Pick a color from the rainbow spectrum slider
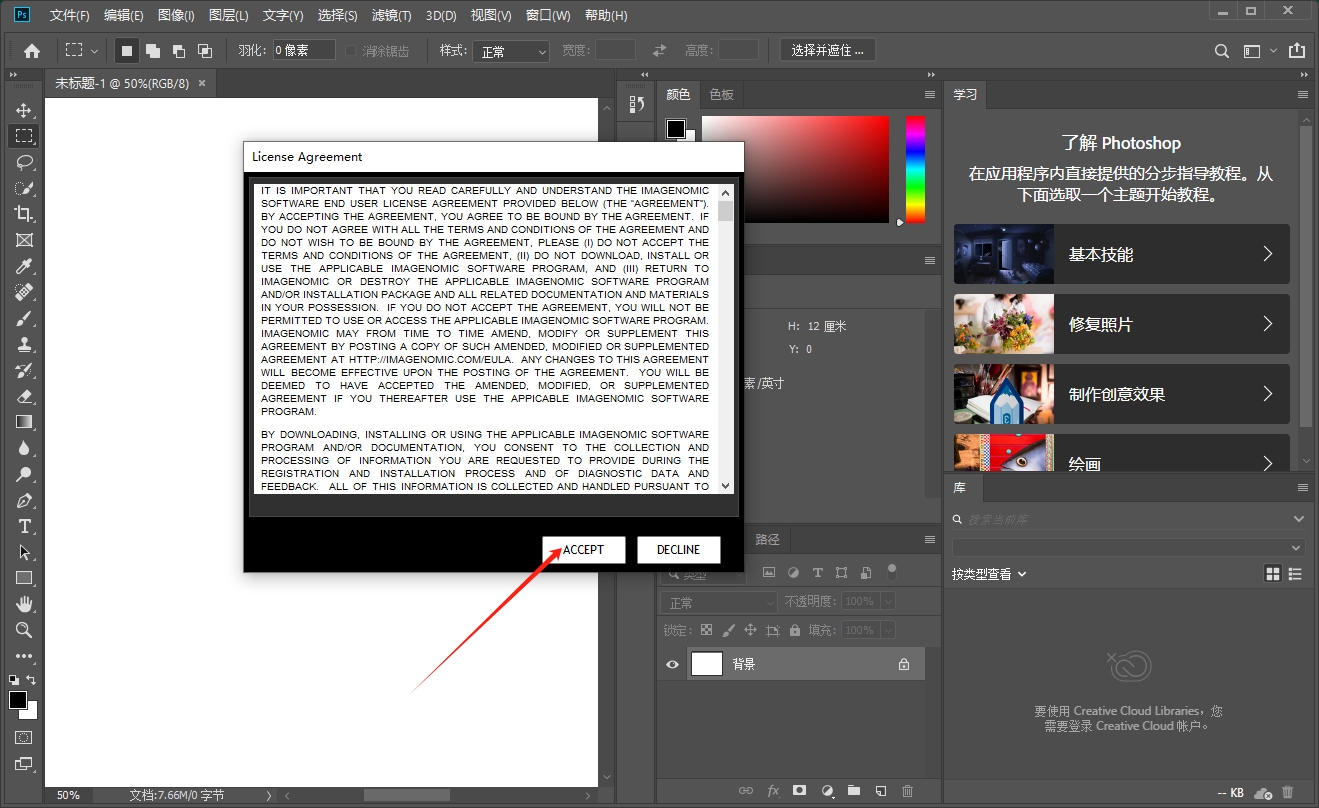 click(x=915, y=170)
